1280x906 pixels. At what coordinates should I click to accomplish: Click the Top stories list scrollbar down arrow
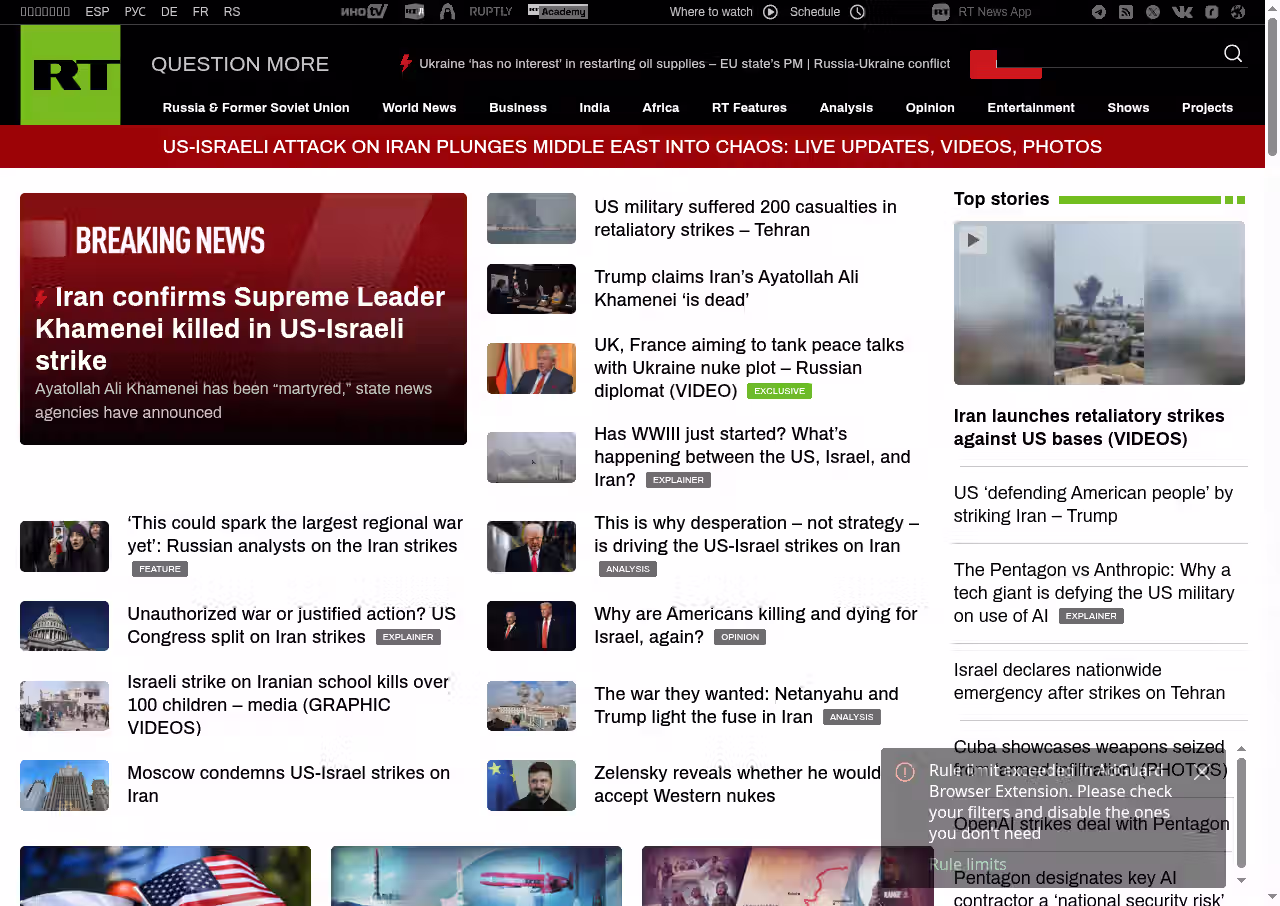click(1242, 880)
